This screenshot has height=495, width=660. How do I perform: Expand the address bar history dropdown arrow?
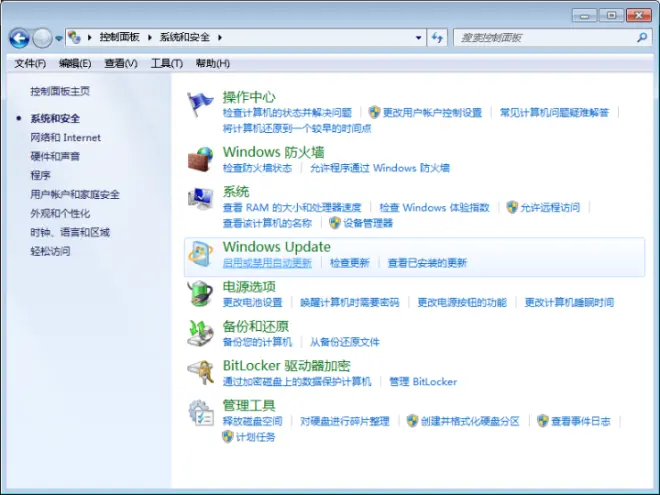(418, 38)
